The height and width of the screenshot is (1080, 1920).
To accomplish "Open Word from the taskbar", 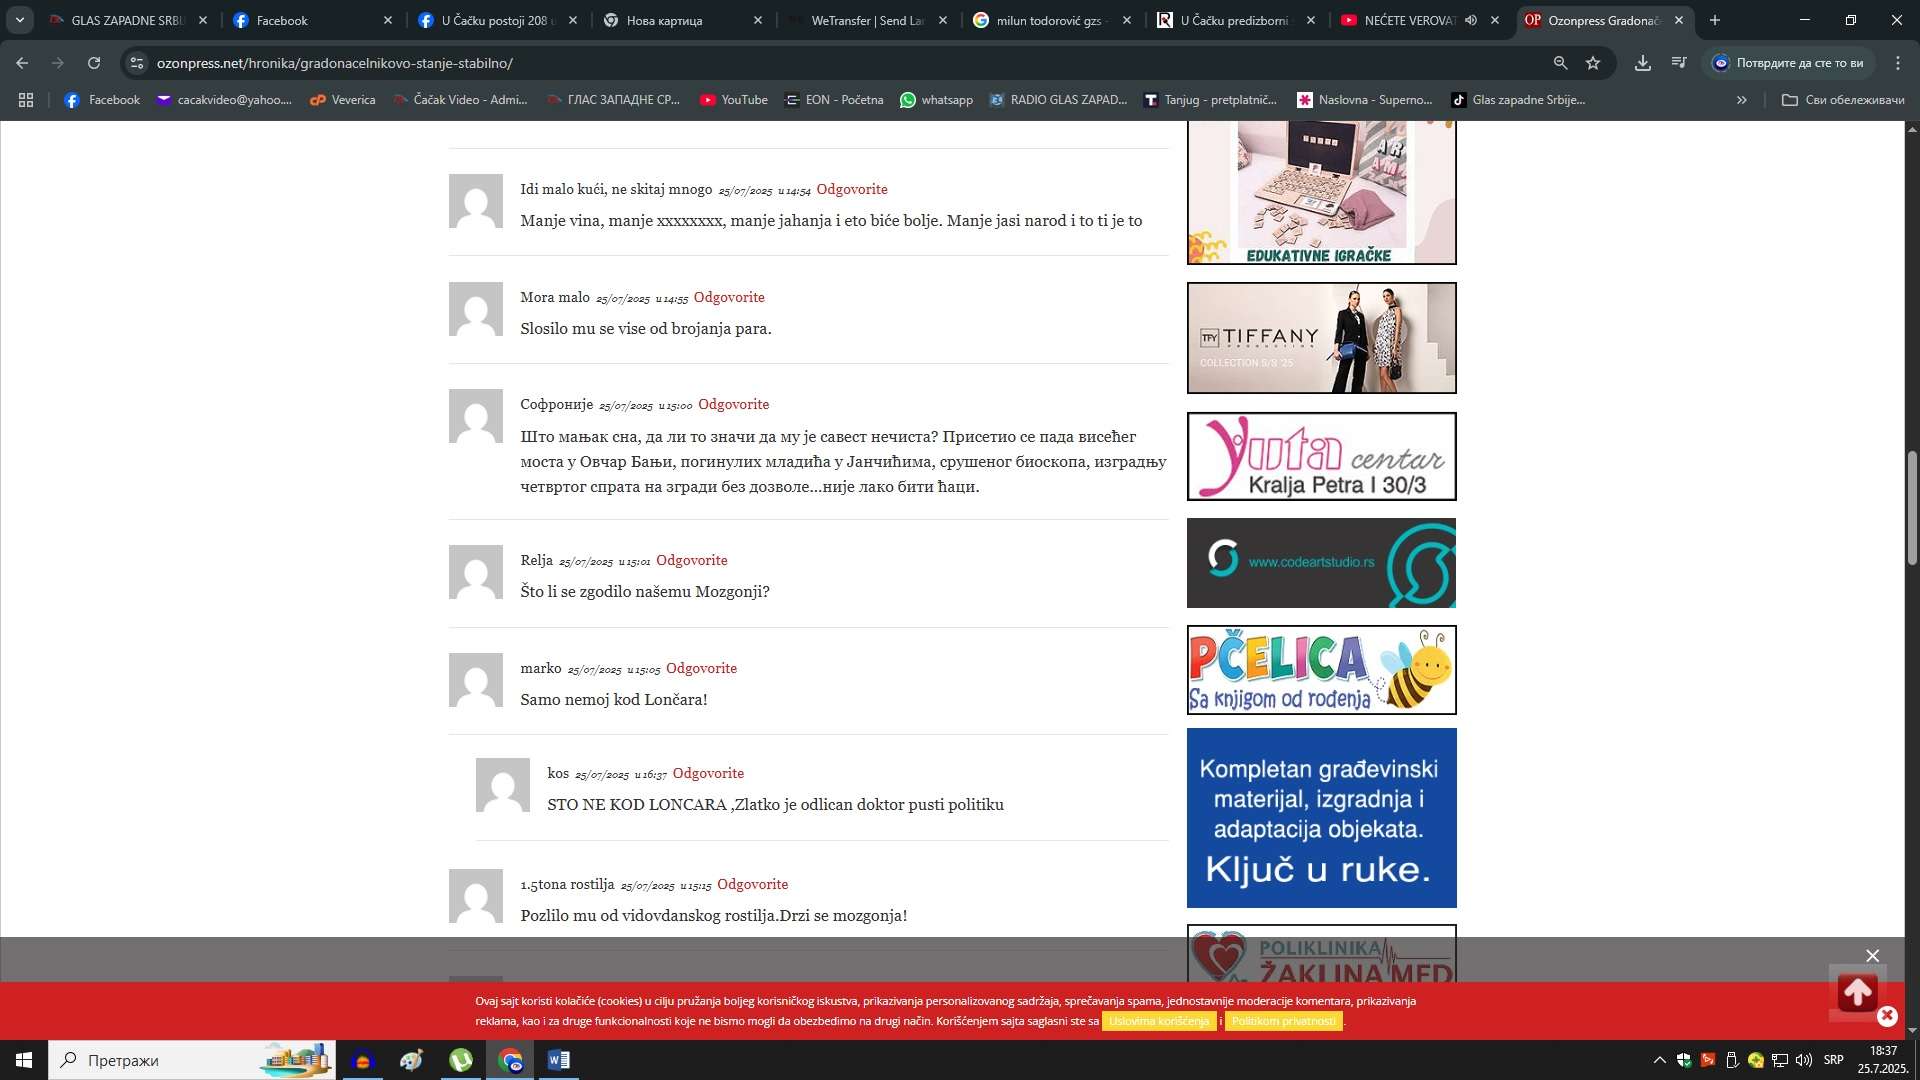I will click(559, 1060).
